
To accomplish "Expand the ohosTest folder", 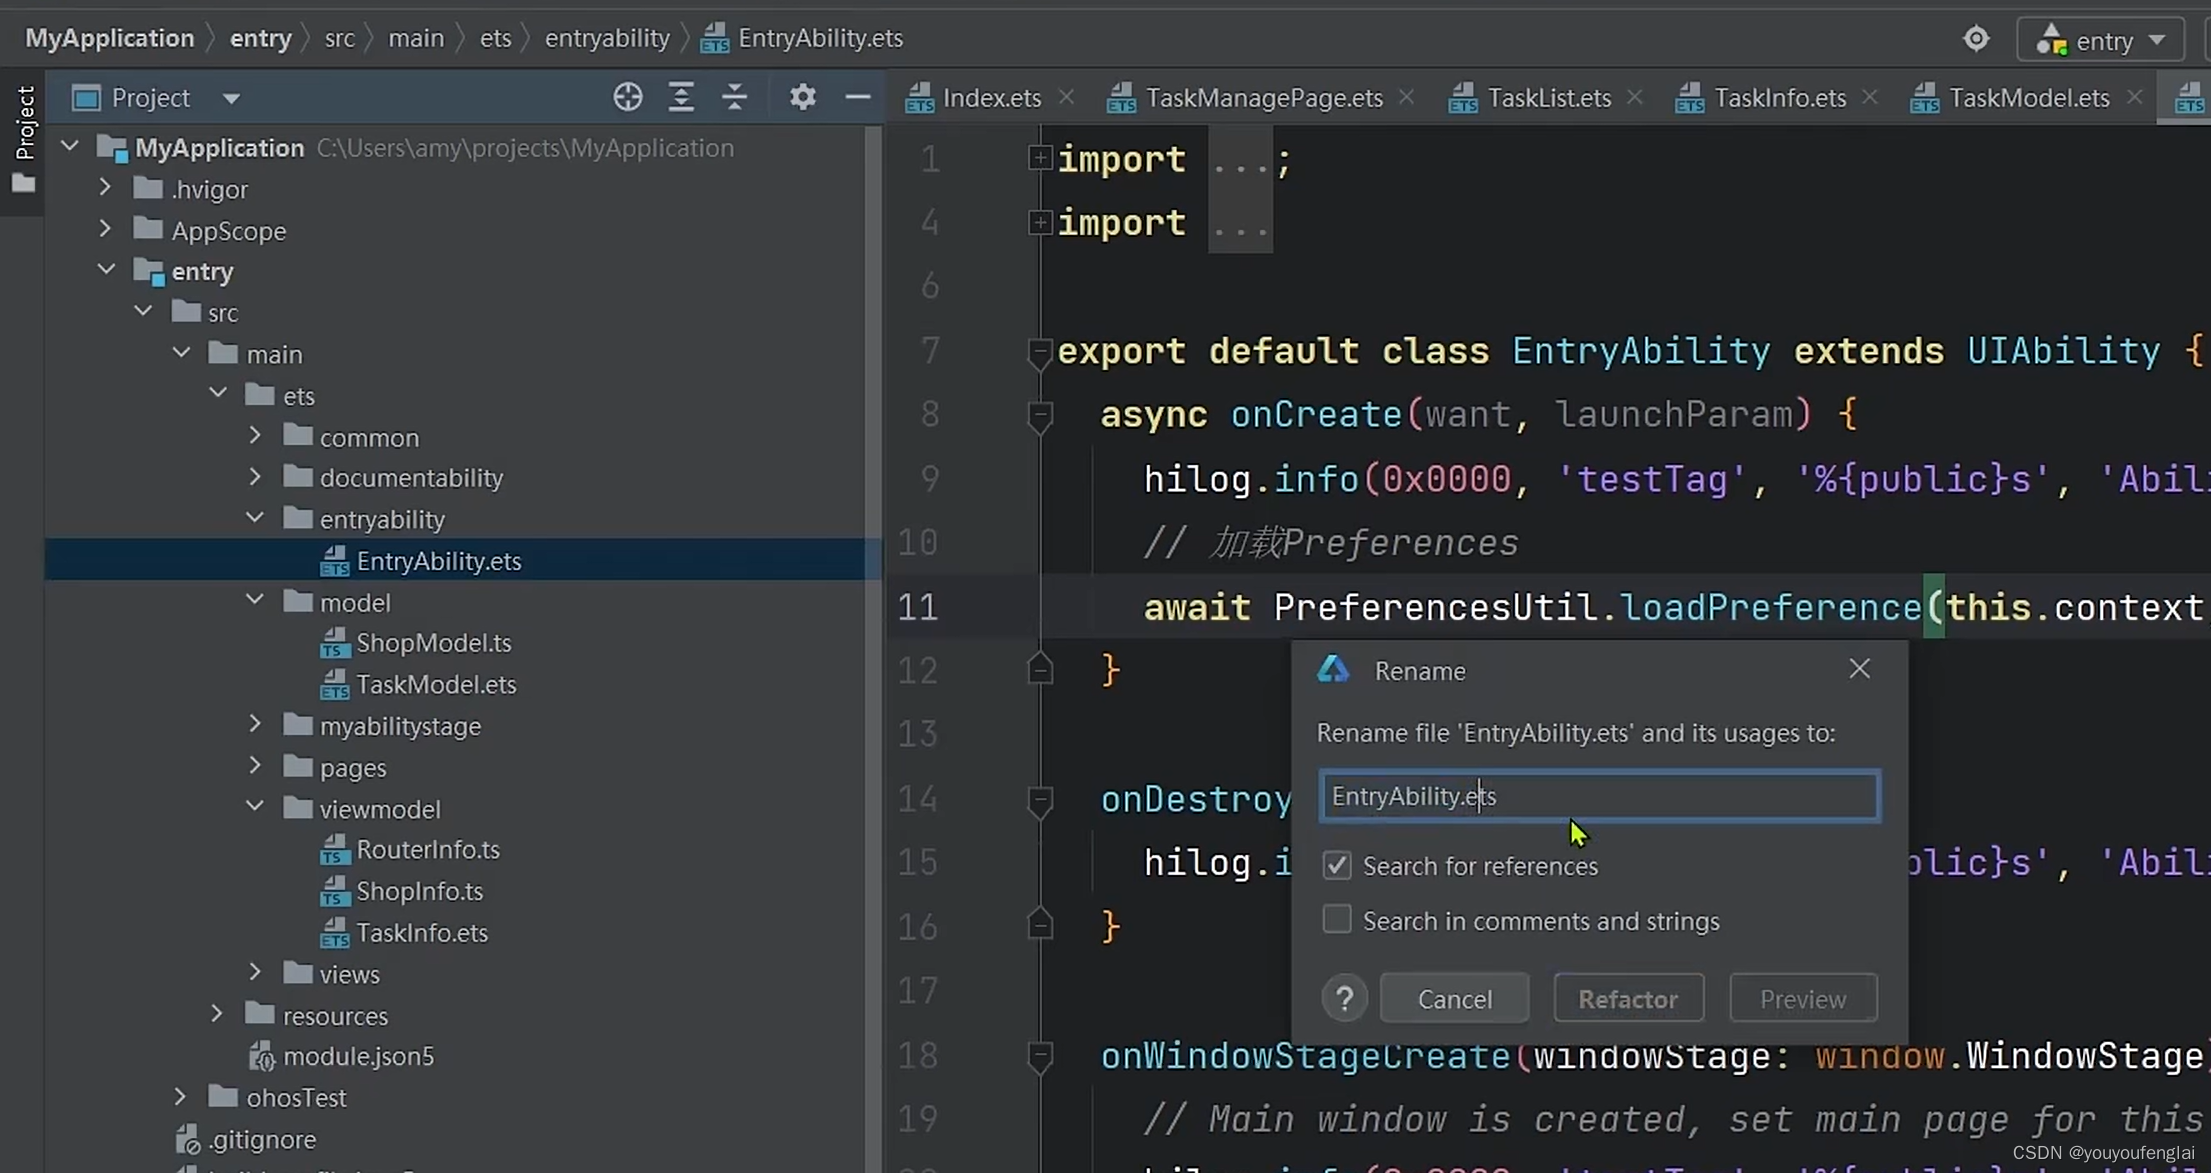I will 180,1097.
